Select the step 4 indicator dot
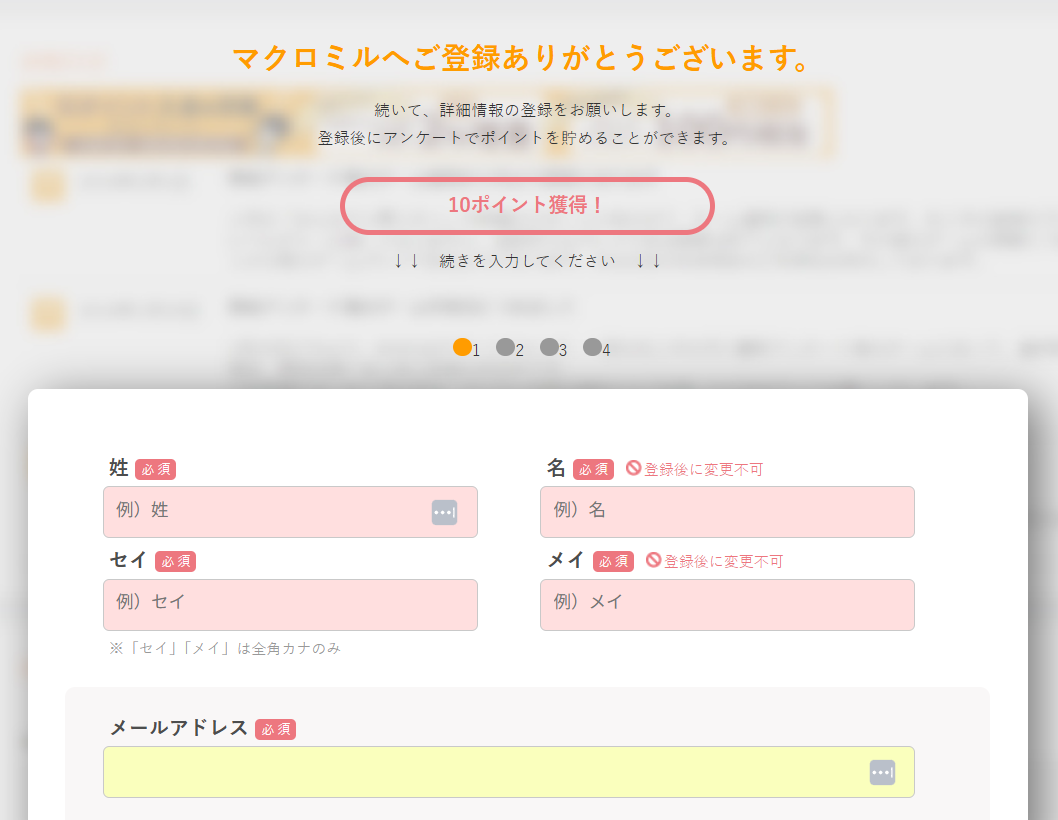This screenshot has width=1058, height=820. coord(592,347)
